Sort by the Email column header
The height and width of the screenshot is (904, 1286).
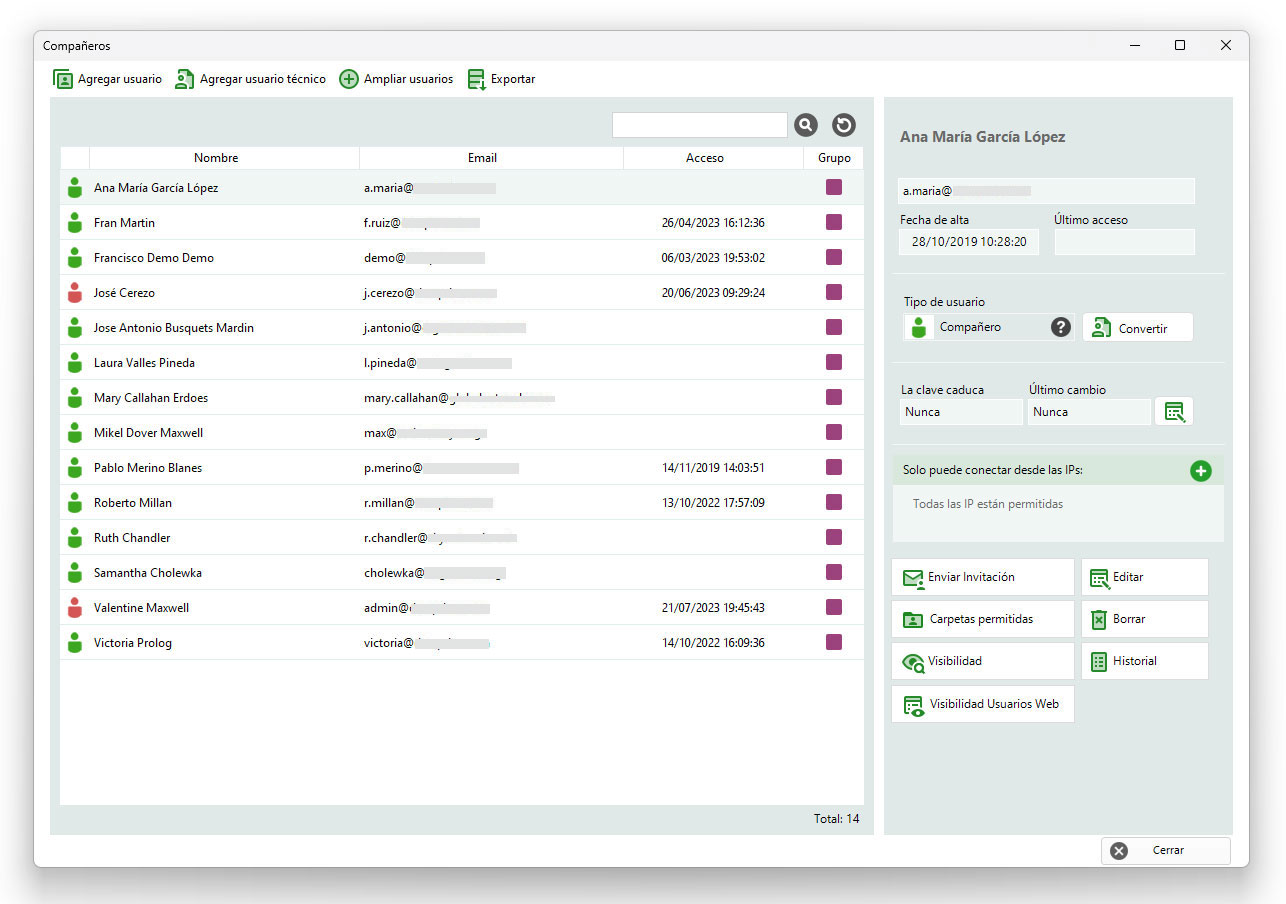(x=491, y=158)
